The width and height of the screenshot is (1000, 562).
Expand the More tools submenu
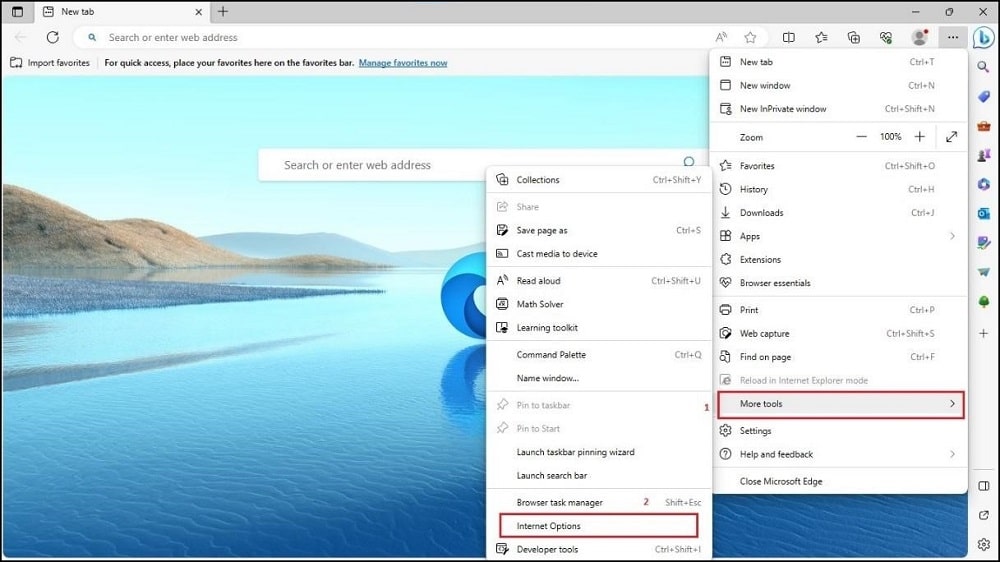(x=841, y=404)
